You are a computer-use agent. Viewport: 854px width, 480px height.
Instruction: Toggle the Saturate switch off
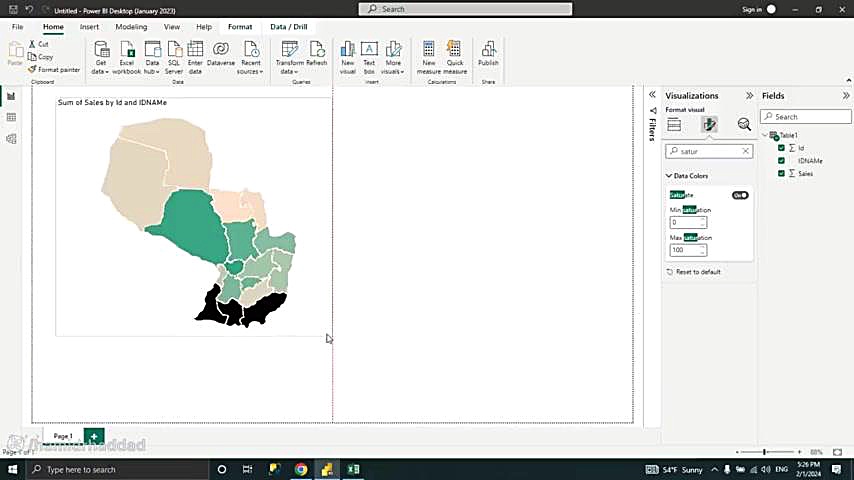[740, 195]
